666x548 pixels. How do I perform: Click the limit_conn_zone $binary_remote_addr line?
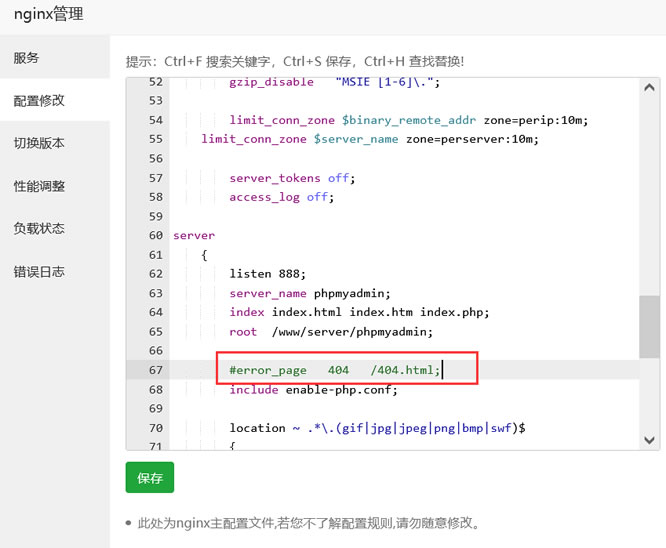(x=408, y=121)
